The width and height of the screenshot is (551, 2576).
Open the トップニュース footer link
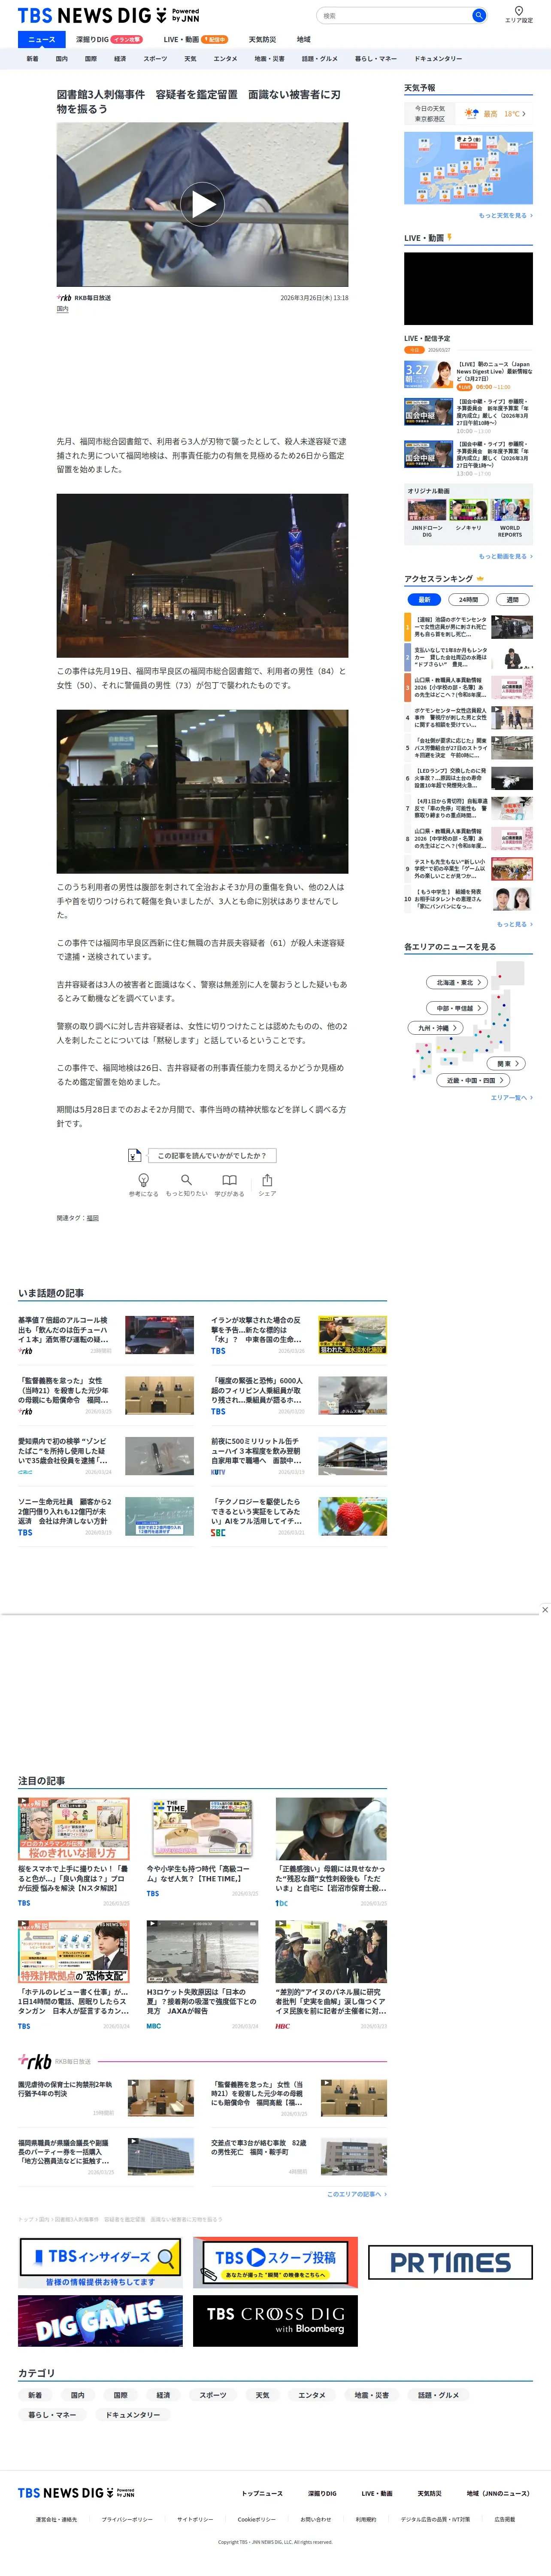click(x=262, y=2493)
